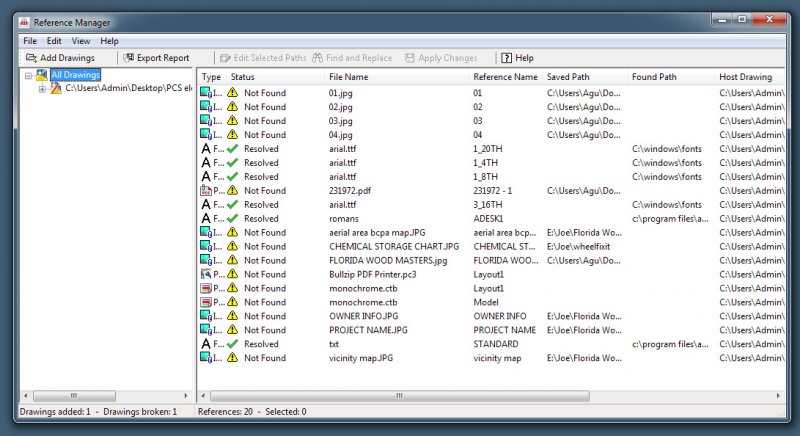Image resolution: width=800 pixels, height=436 pixels.
Task: Click the image type icon for vicinity map.JPG
Action: pyautogui.click(x=207, y=358)
